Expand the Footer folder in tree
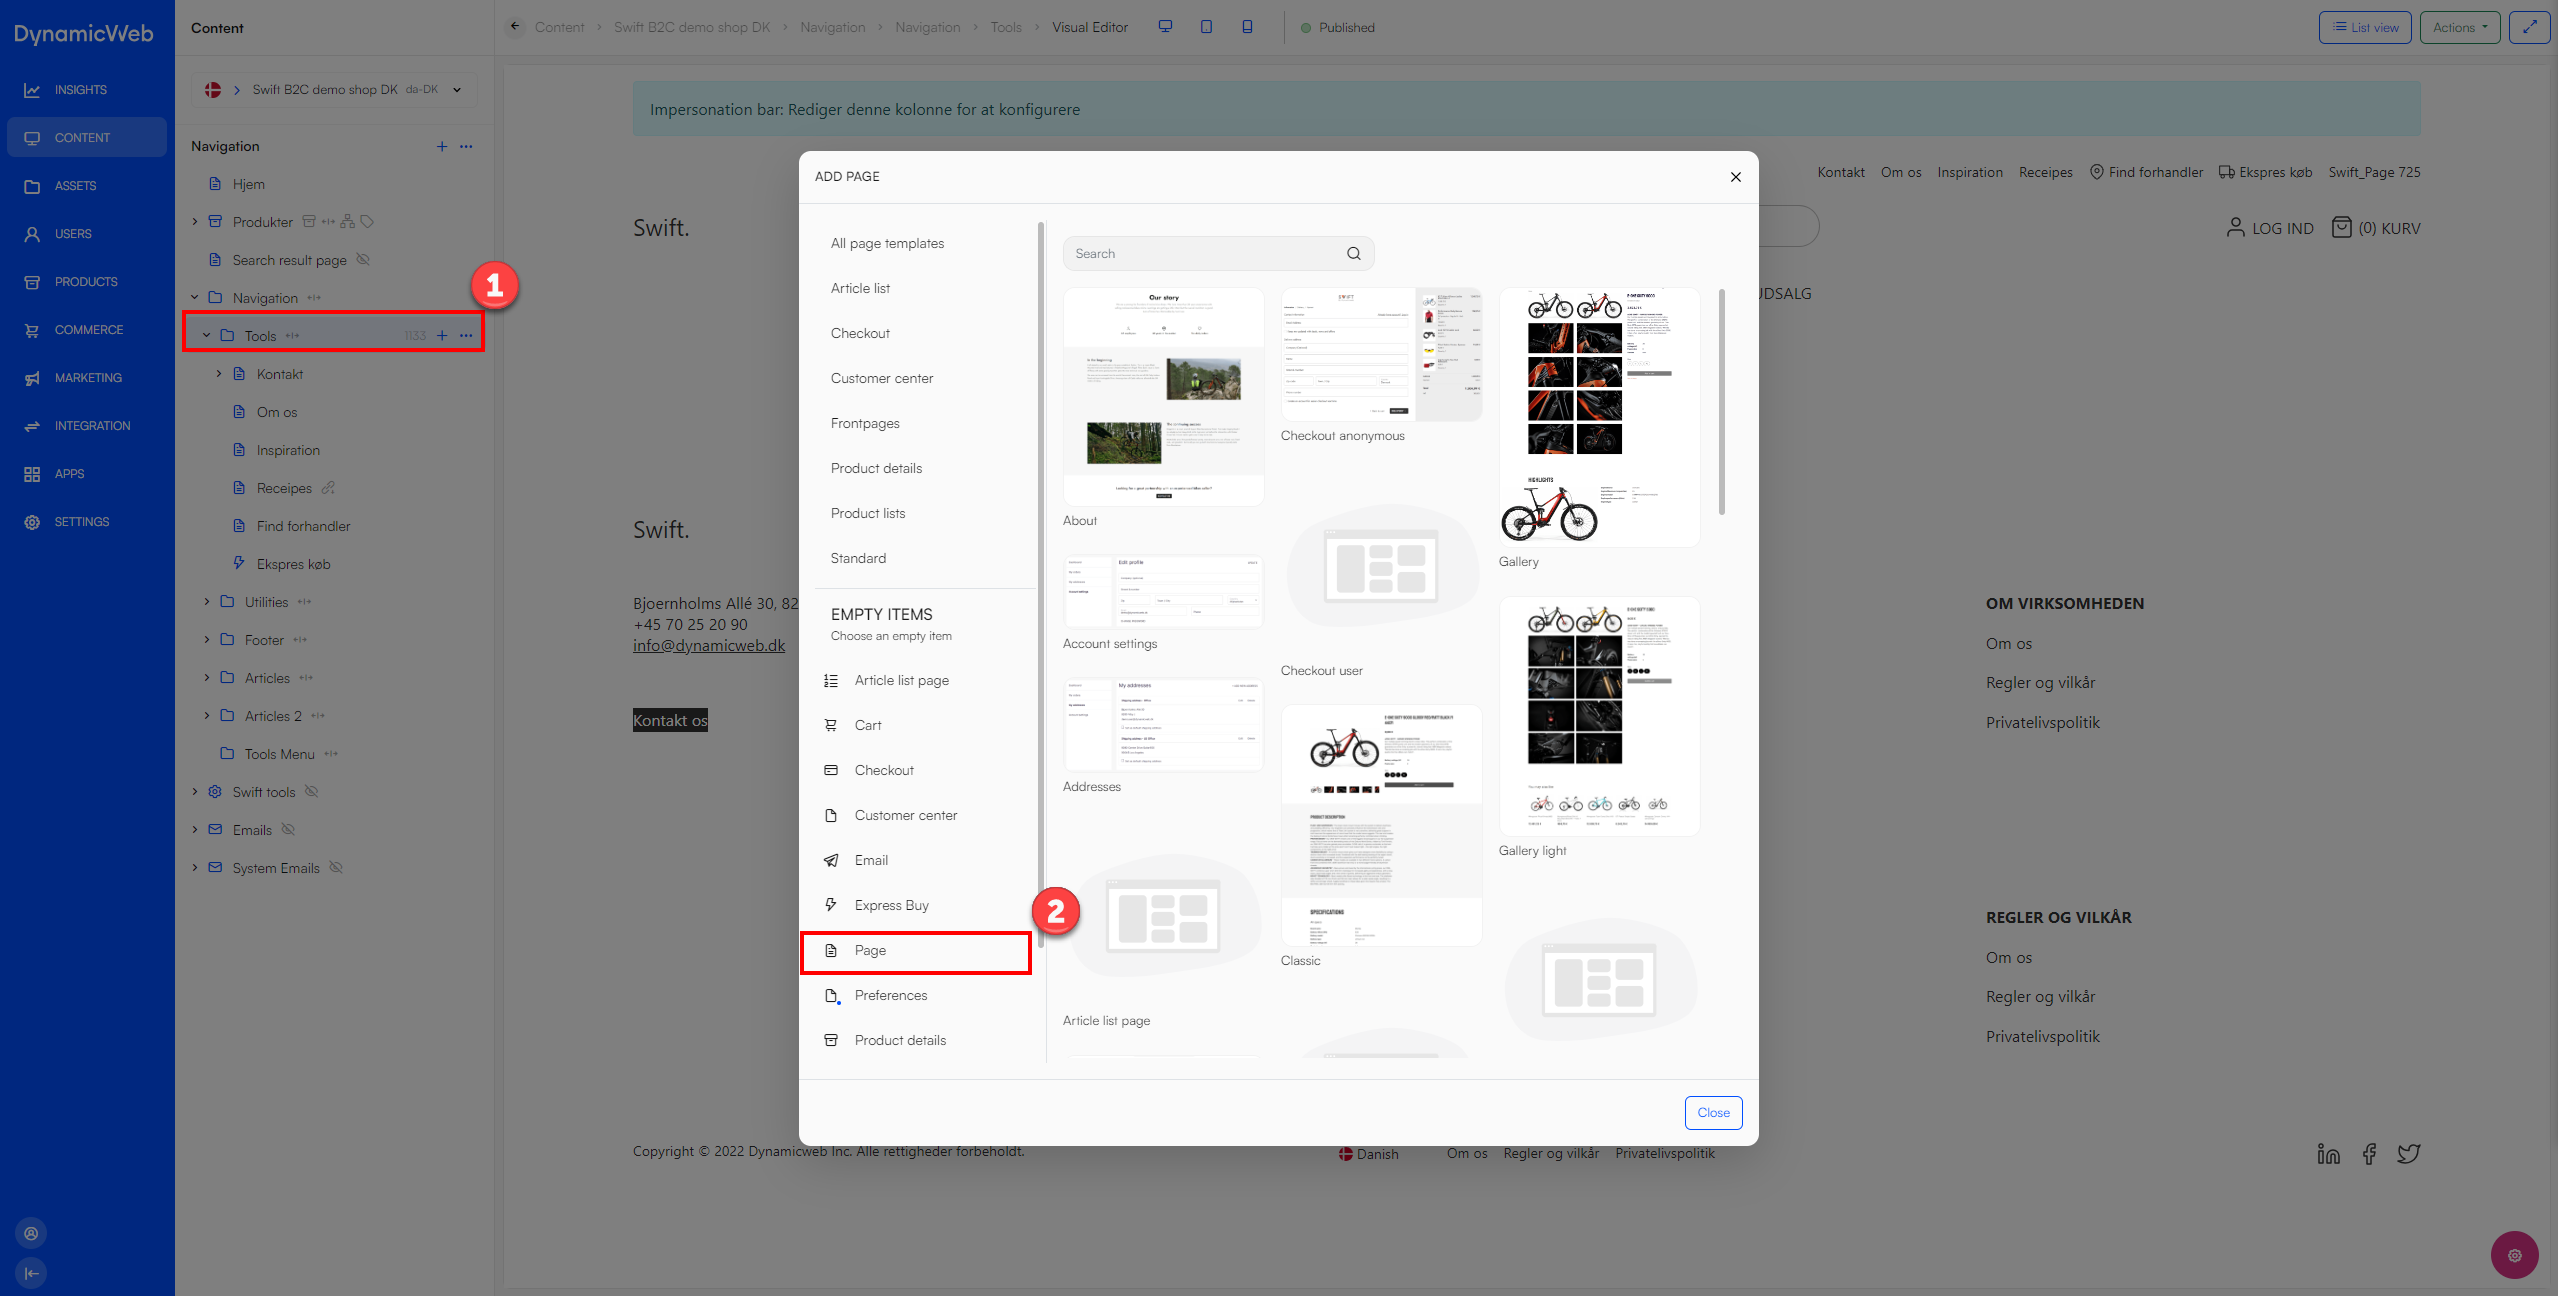Viewport: 2558px width, 1296px height. coord(207,640)
